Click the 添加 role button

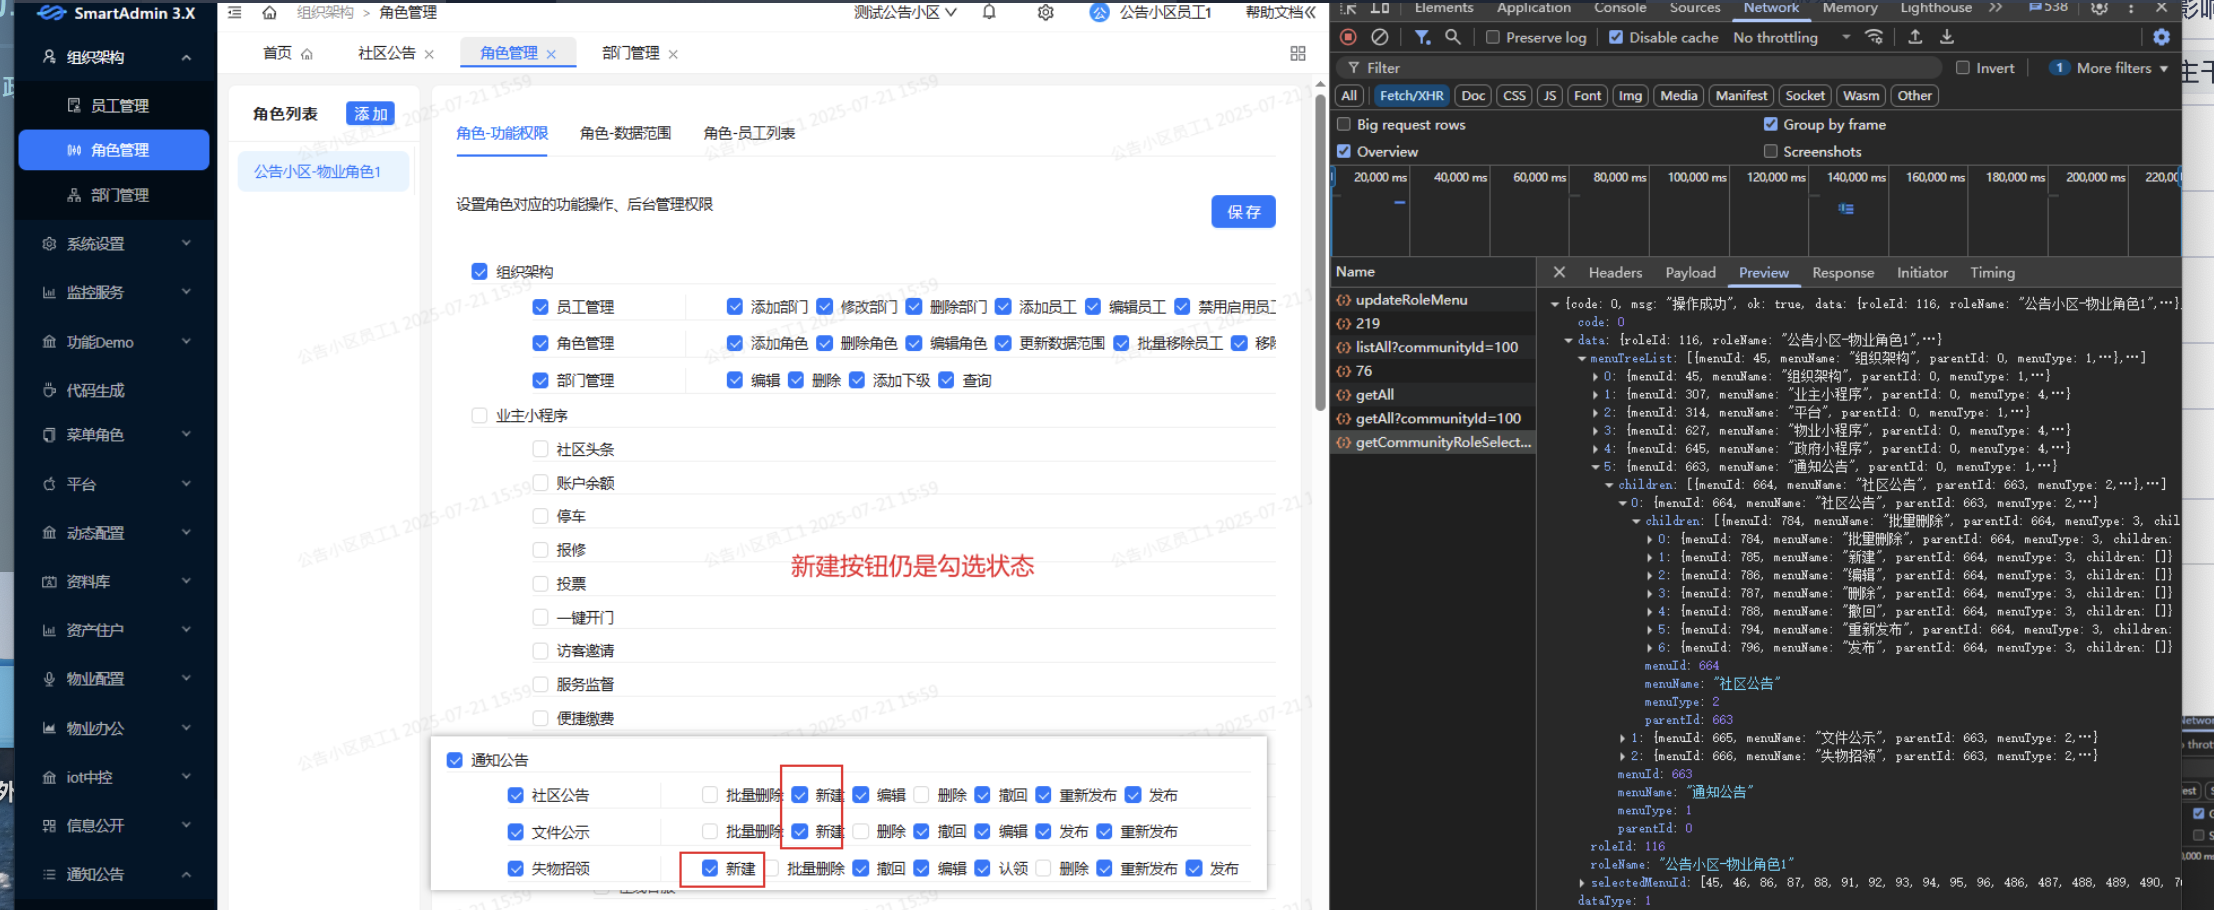point(370,114)
